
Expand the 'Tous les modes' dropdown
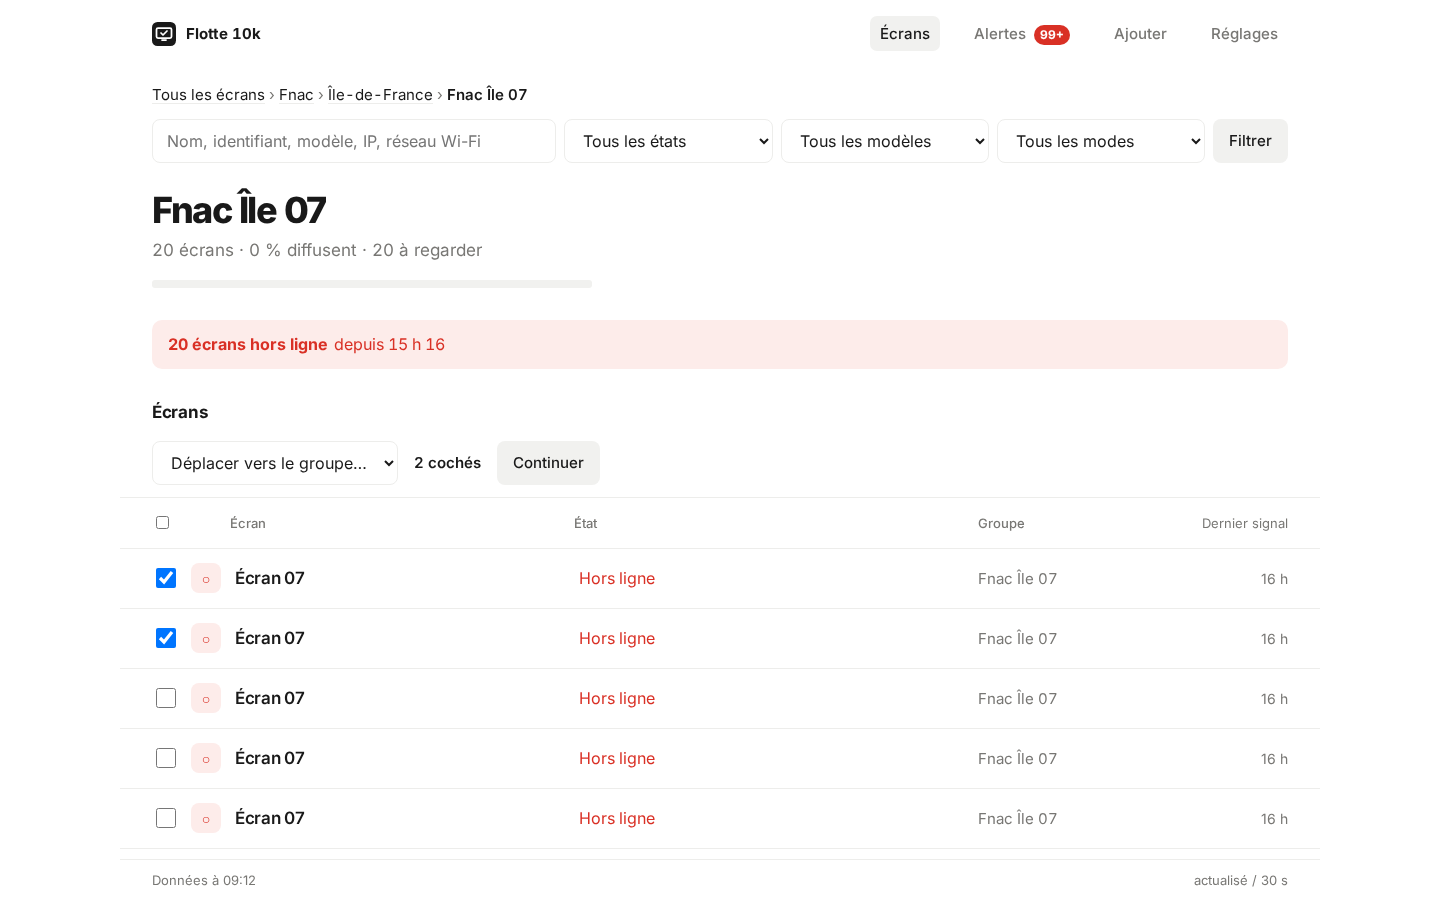(x=1101, y=141)
